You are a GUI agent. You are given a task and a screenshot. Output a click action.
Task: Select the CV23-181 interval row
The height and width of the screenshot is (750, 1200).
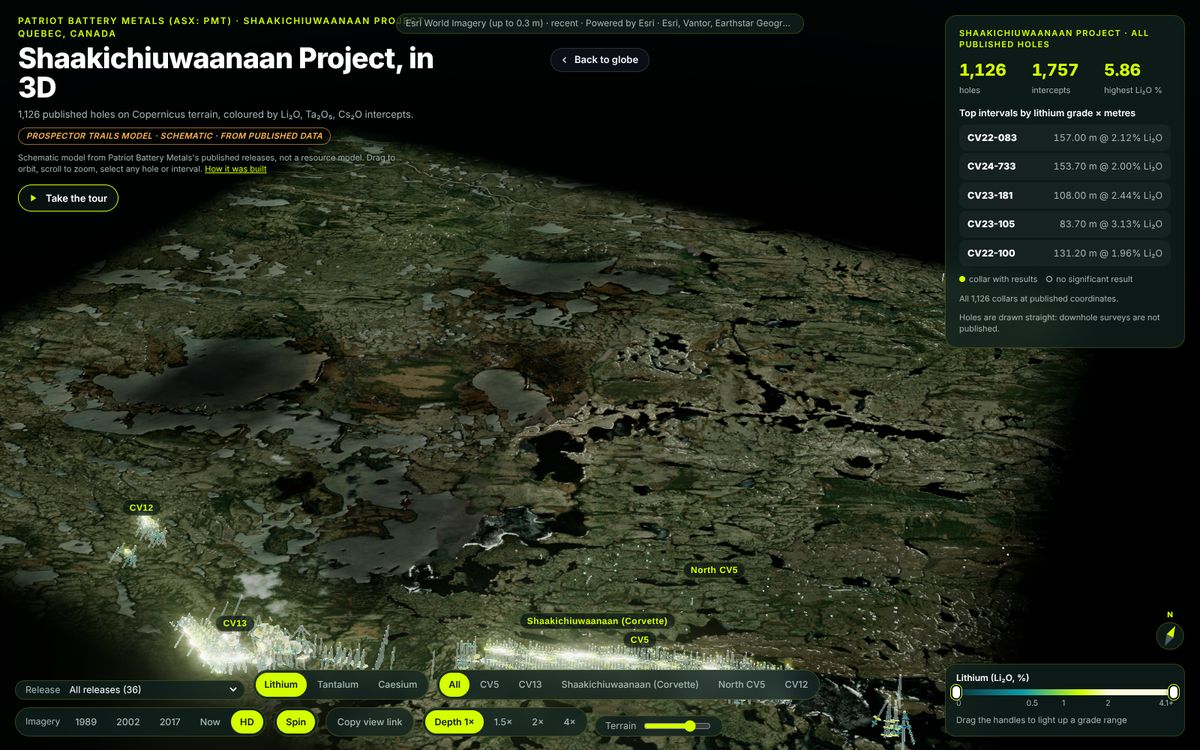pos(1065,195)
